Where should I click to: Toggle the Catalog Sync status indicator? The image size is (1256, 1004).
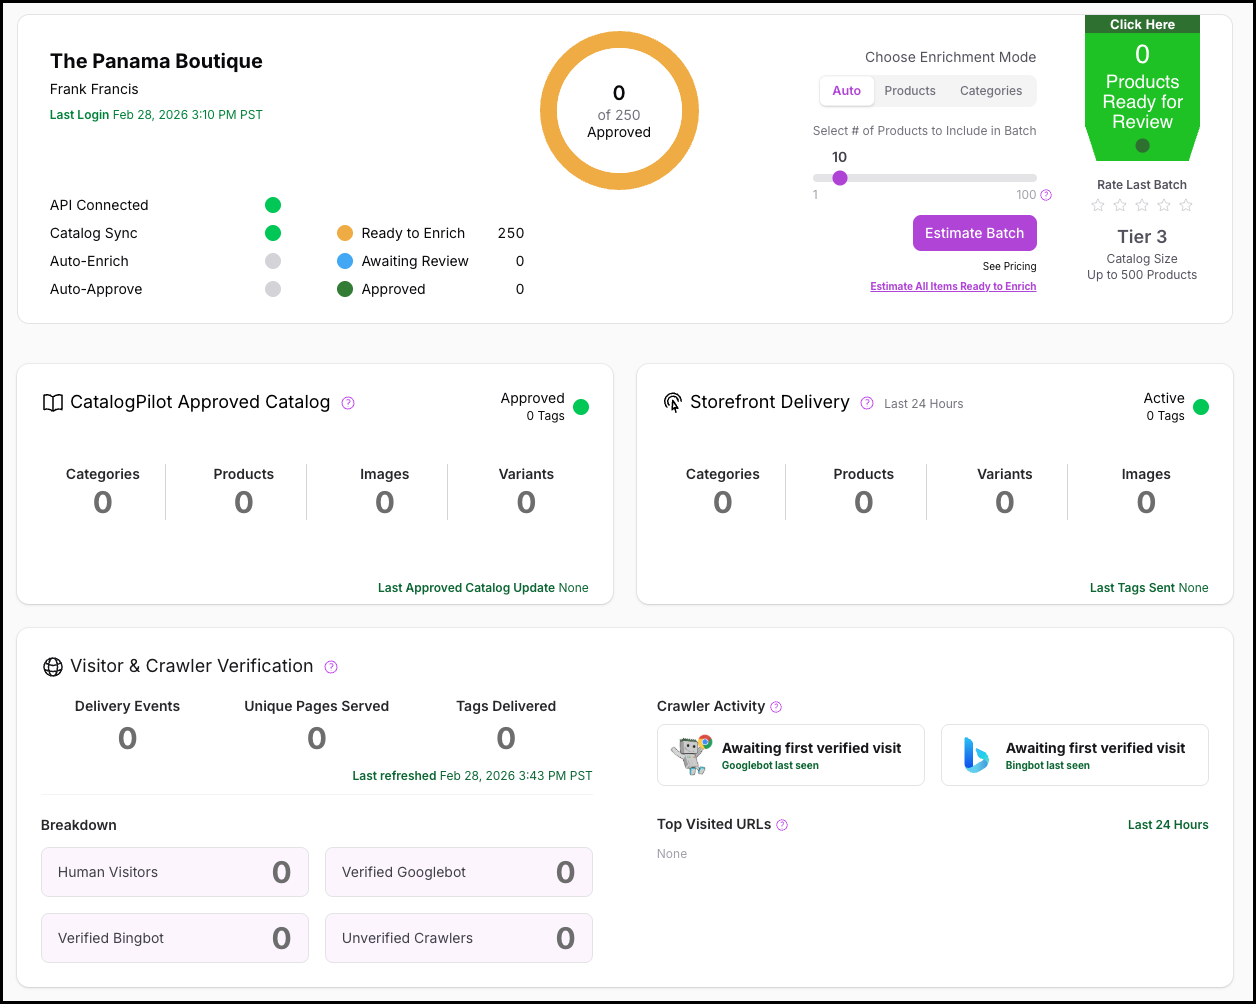click(x=273, y=233)
